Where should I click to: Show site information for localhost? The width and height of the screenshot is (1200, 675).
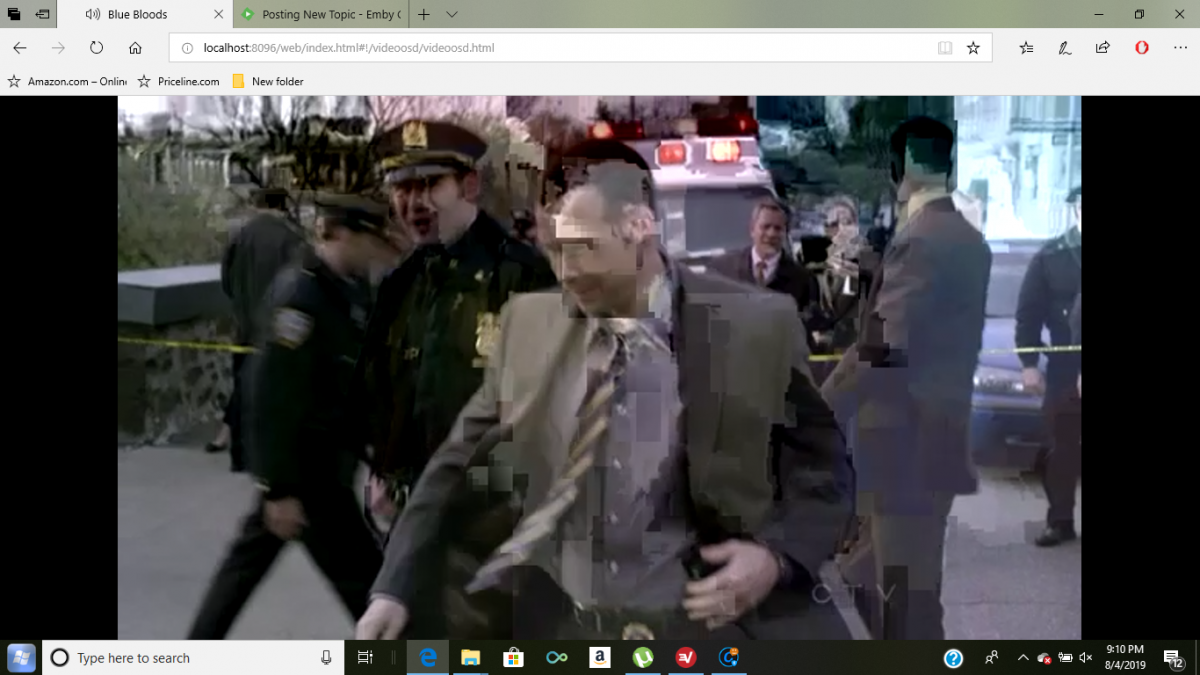[186, 48]
